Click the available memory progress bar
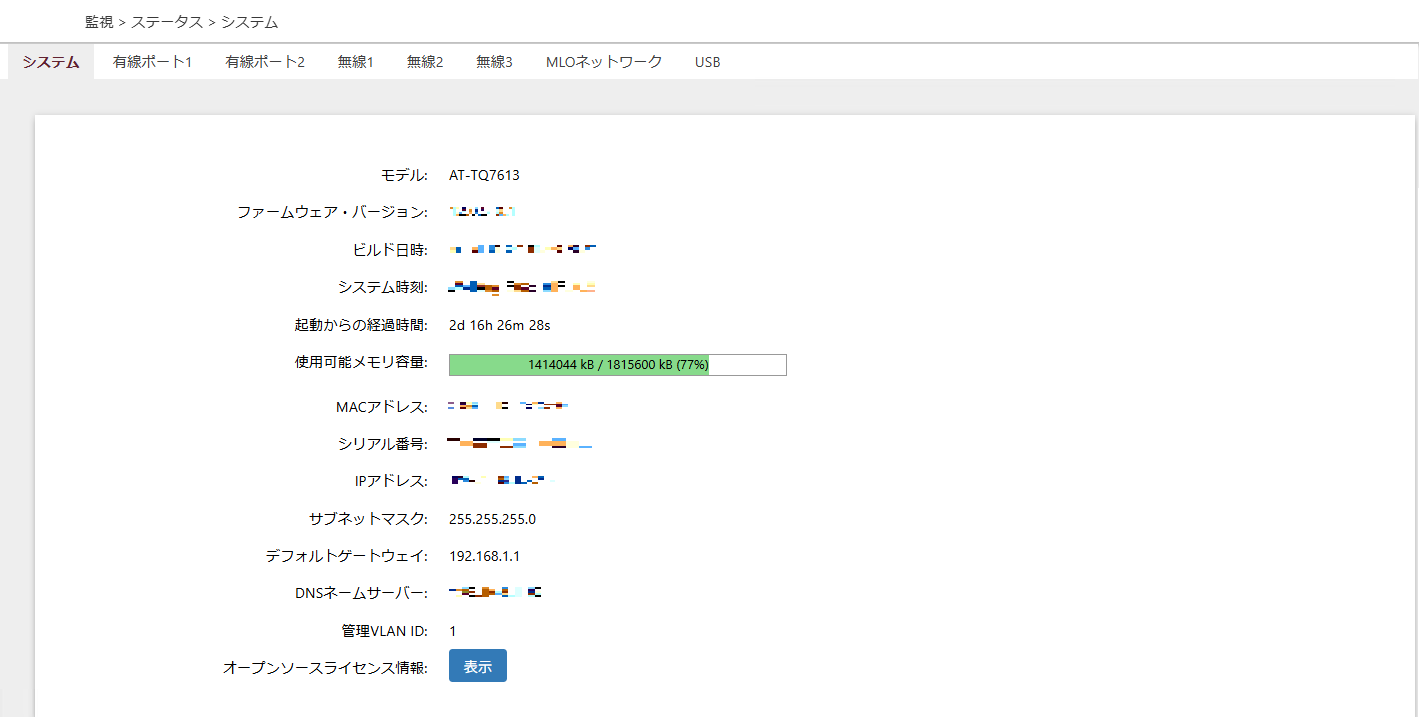 pos(617,365)
